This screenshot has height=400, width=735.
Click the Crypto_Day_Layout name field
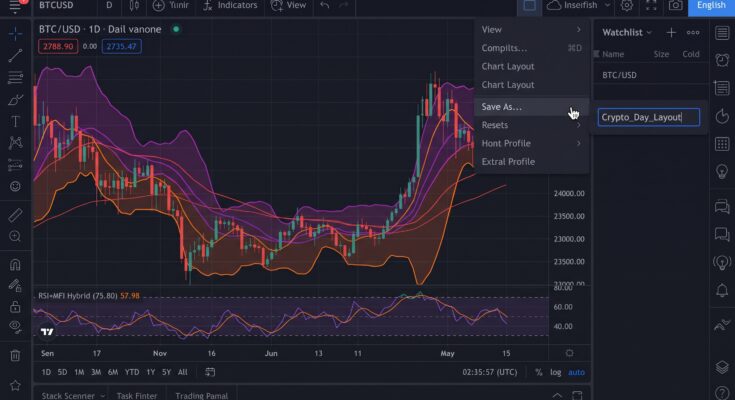pyautogui.click(x=649, y=117)
